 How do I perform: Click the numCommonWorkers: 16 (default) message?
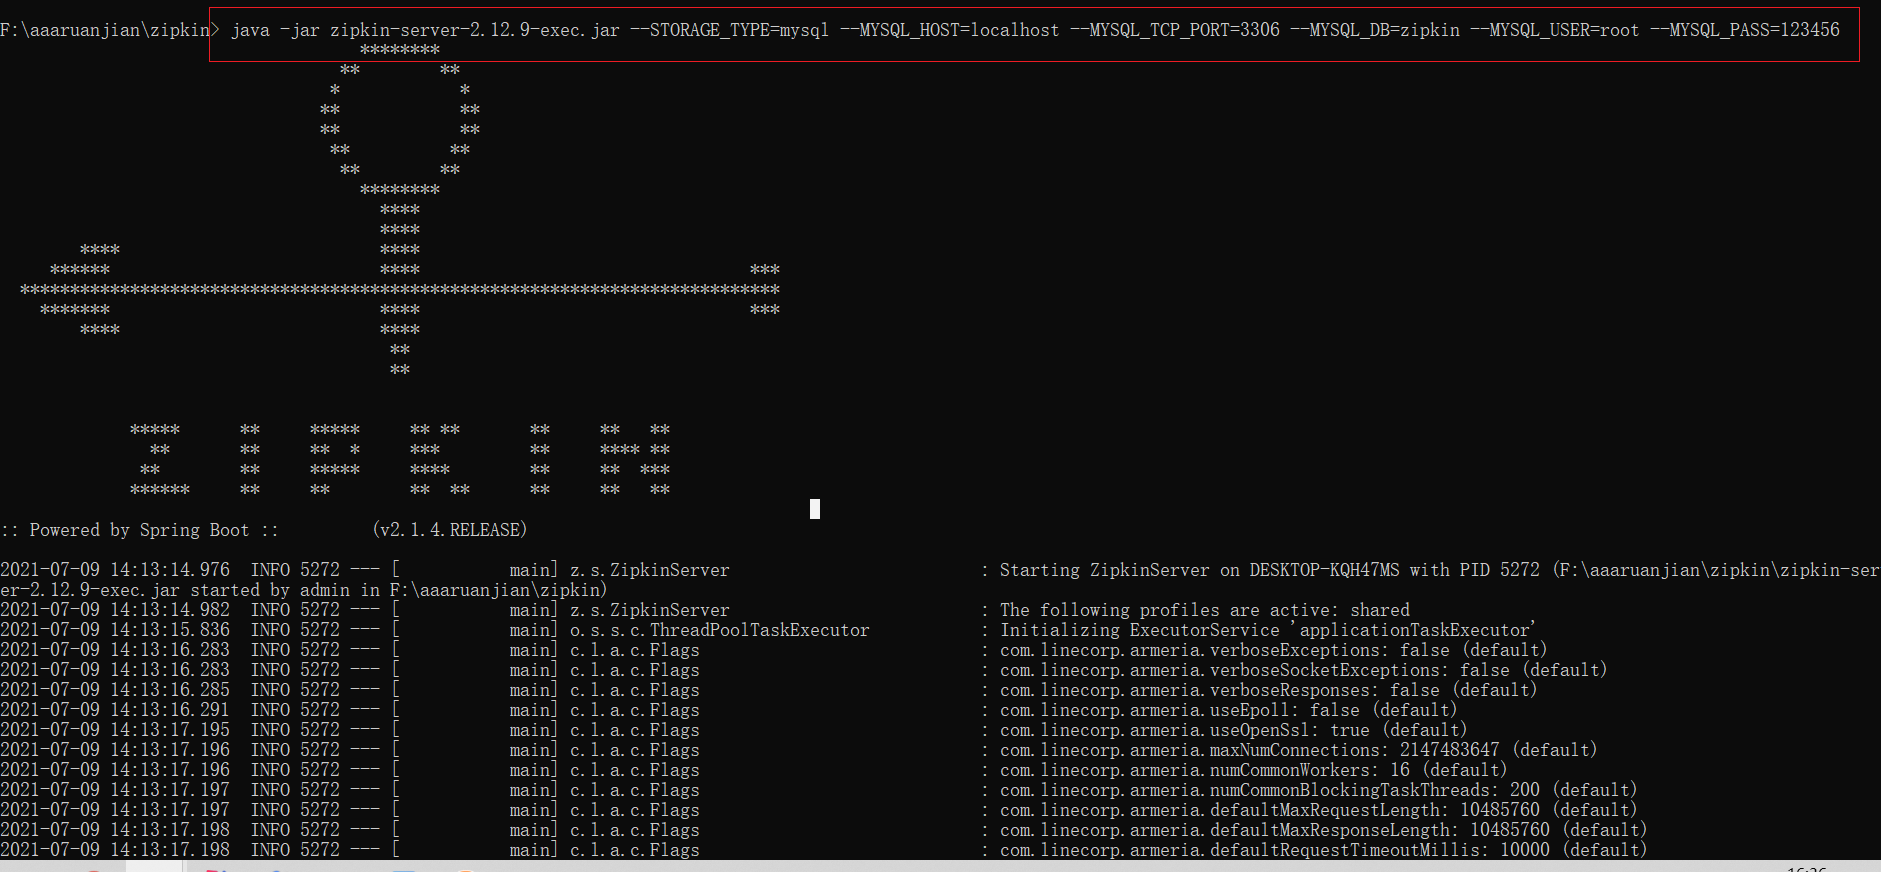tap(1254, 770)
